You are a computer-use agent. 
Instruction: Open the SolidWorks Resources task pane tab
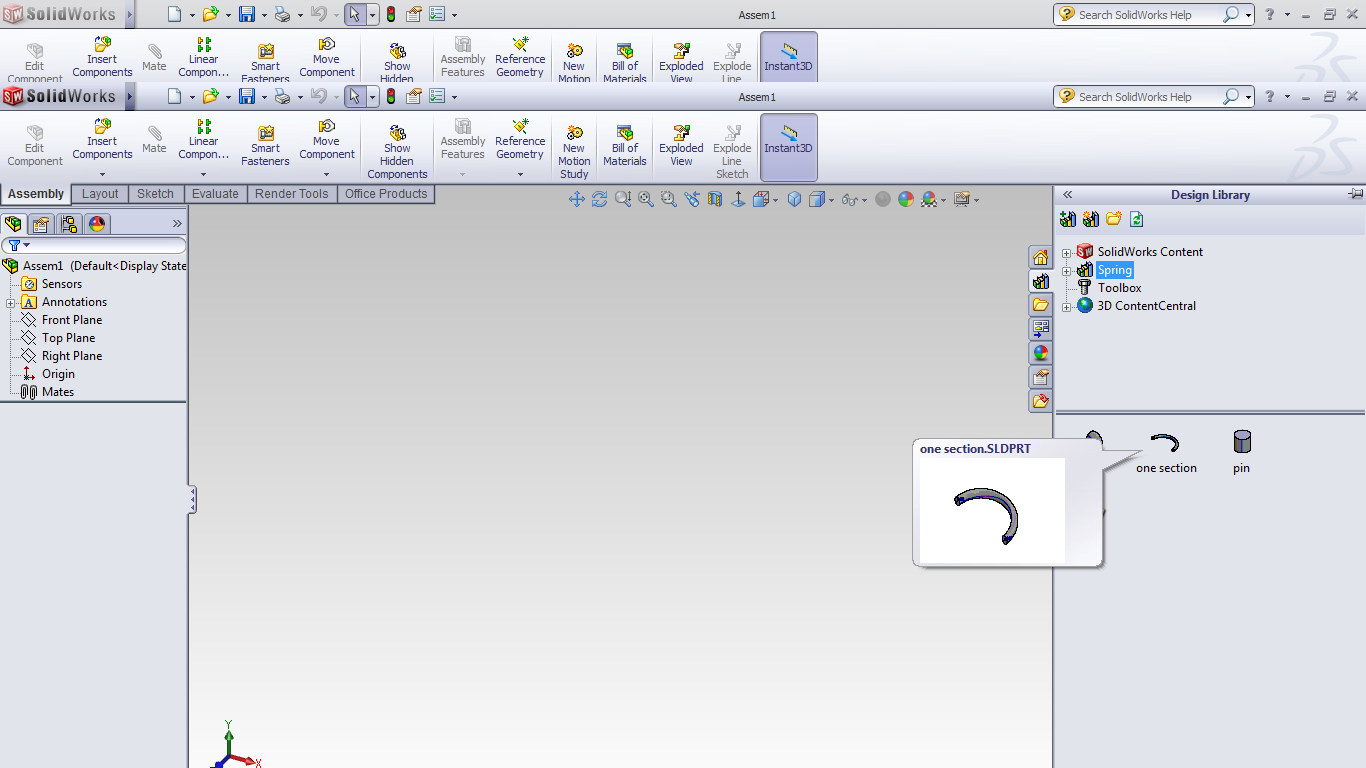click(x=1041, y=258)
